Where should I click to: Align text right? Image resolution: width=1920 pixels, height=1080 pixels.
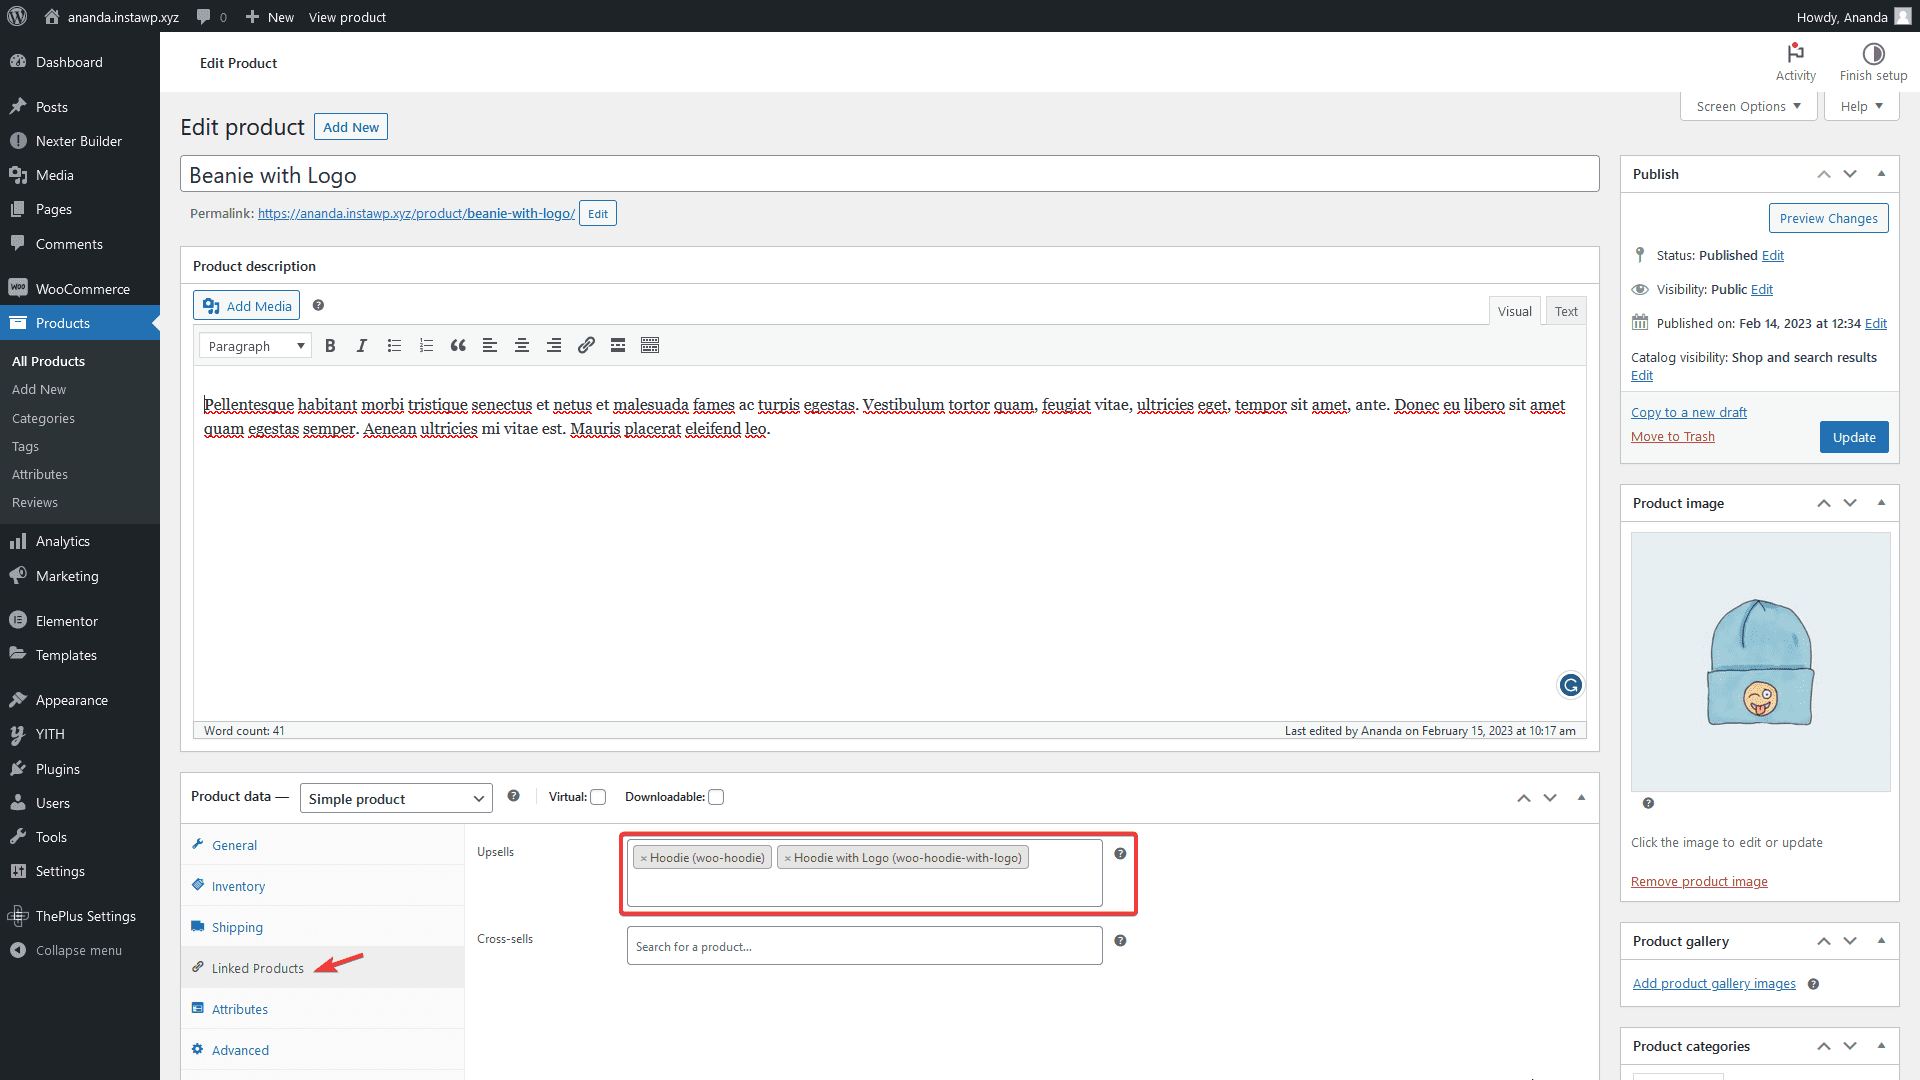click(x=554, y=345)
